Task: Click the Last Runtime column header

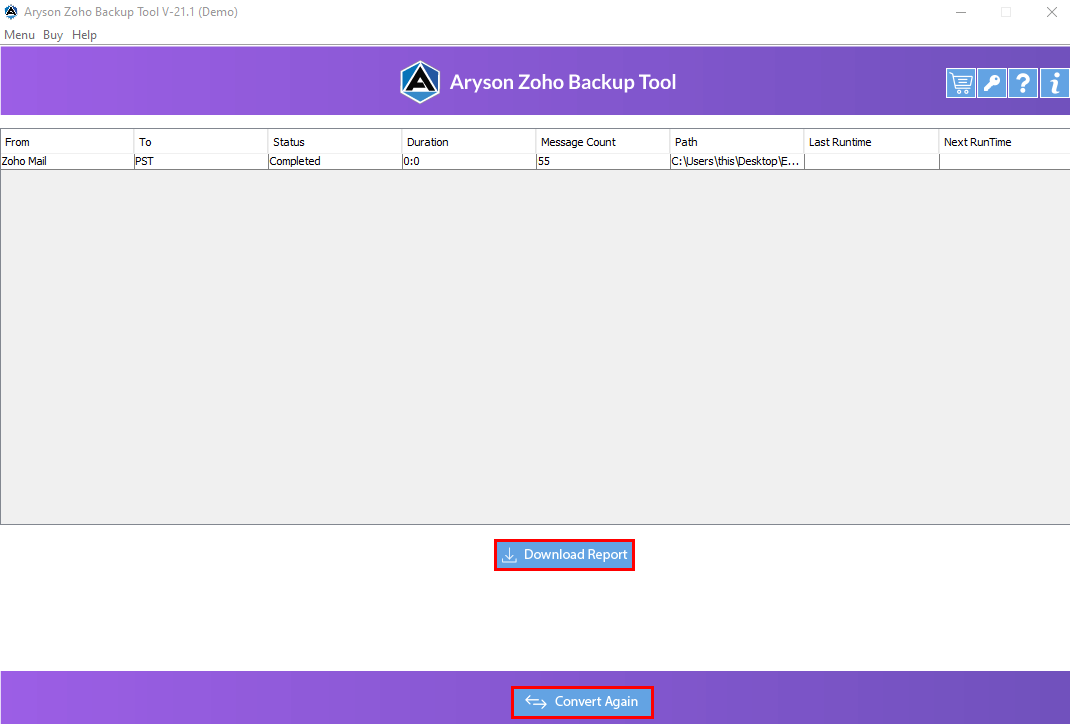Action: 871,142
